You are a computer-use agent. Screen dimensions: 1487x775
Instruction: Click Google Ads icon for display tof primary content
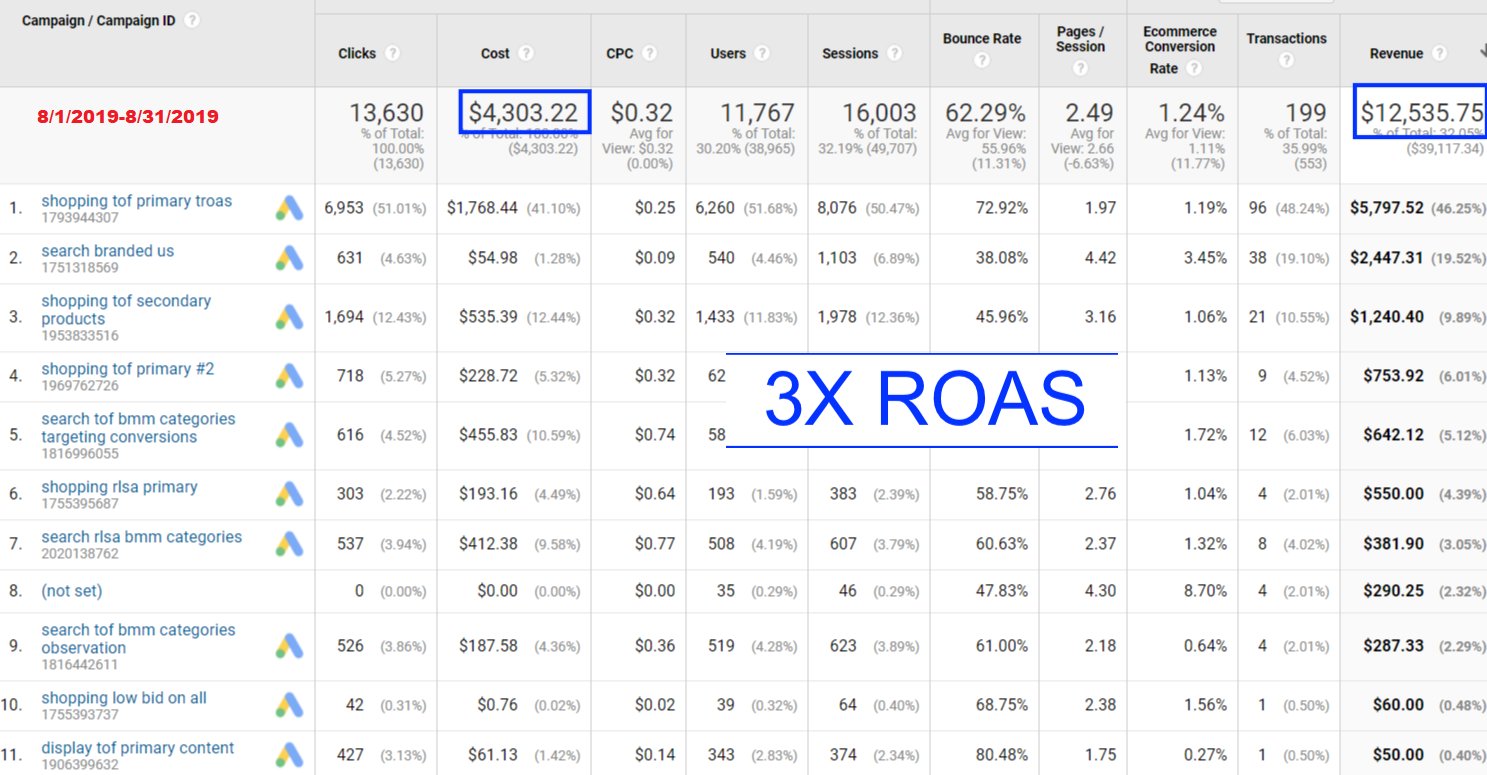[x=289, y=755]
